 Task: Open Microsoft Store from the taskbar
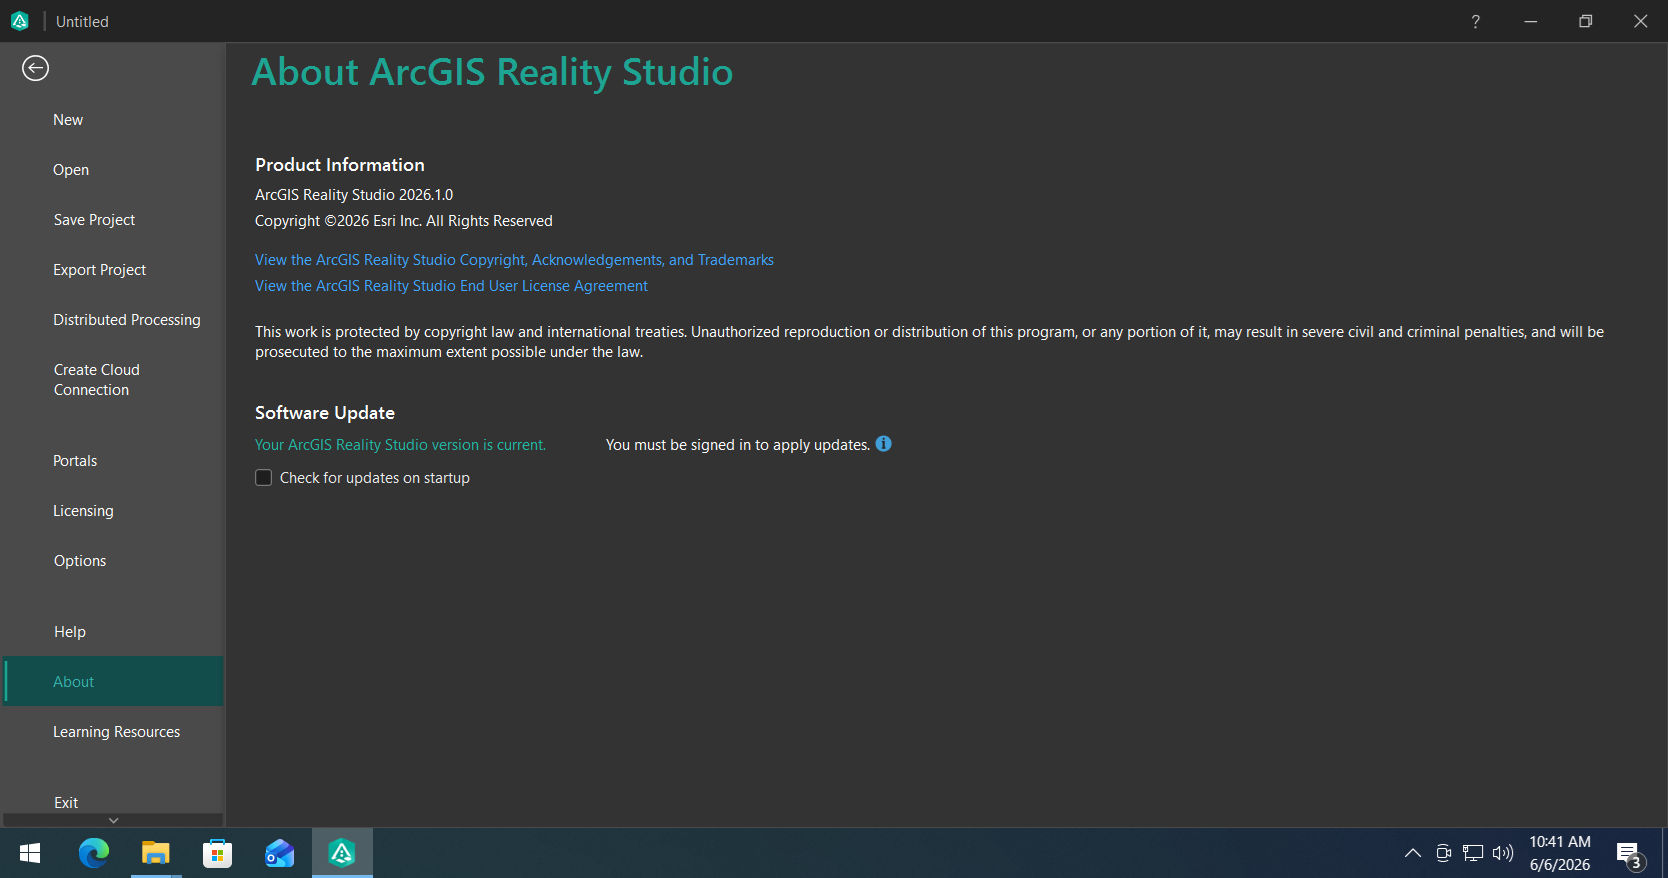218,853
